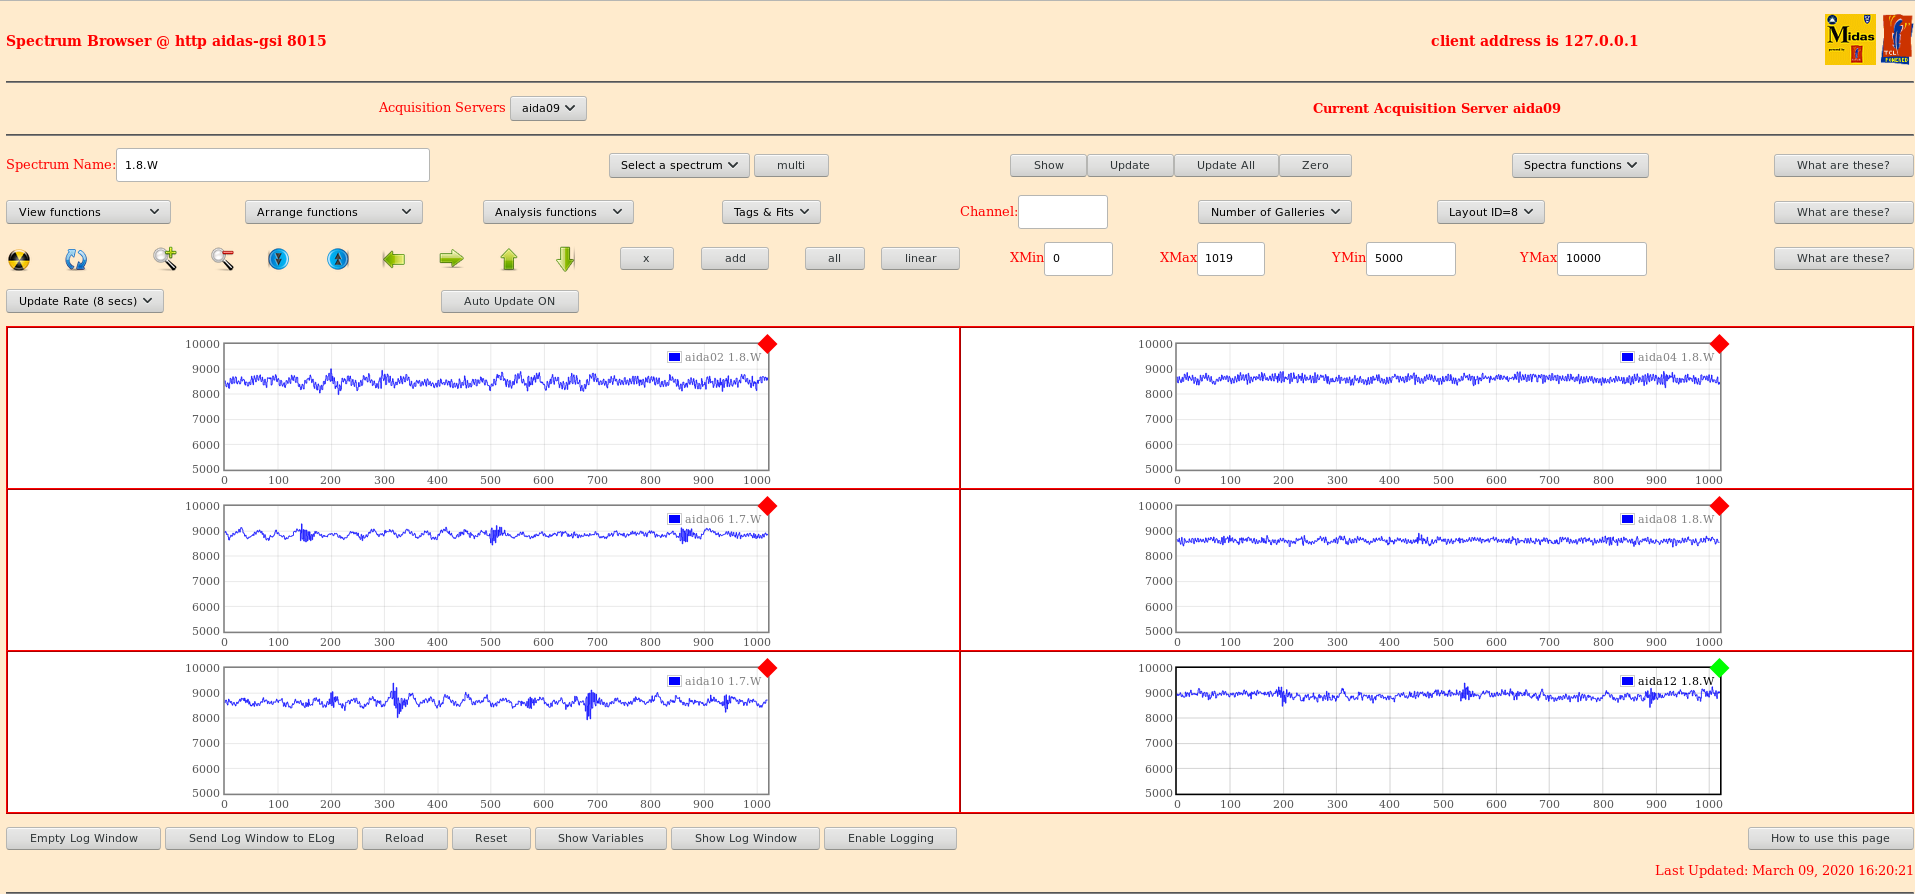Click the green left arrow icon
1915x894 pixels.
click(x=394, y=259)
